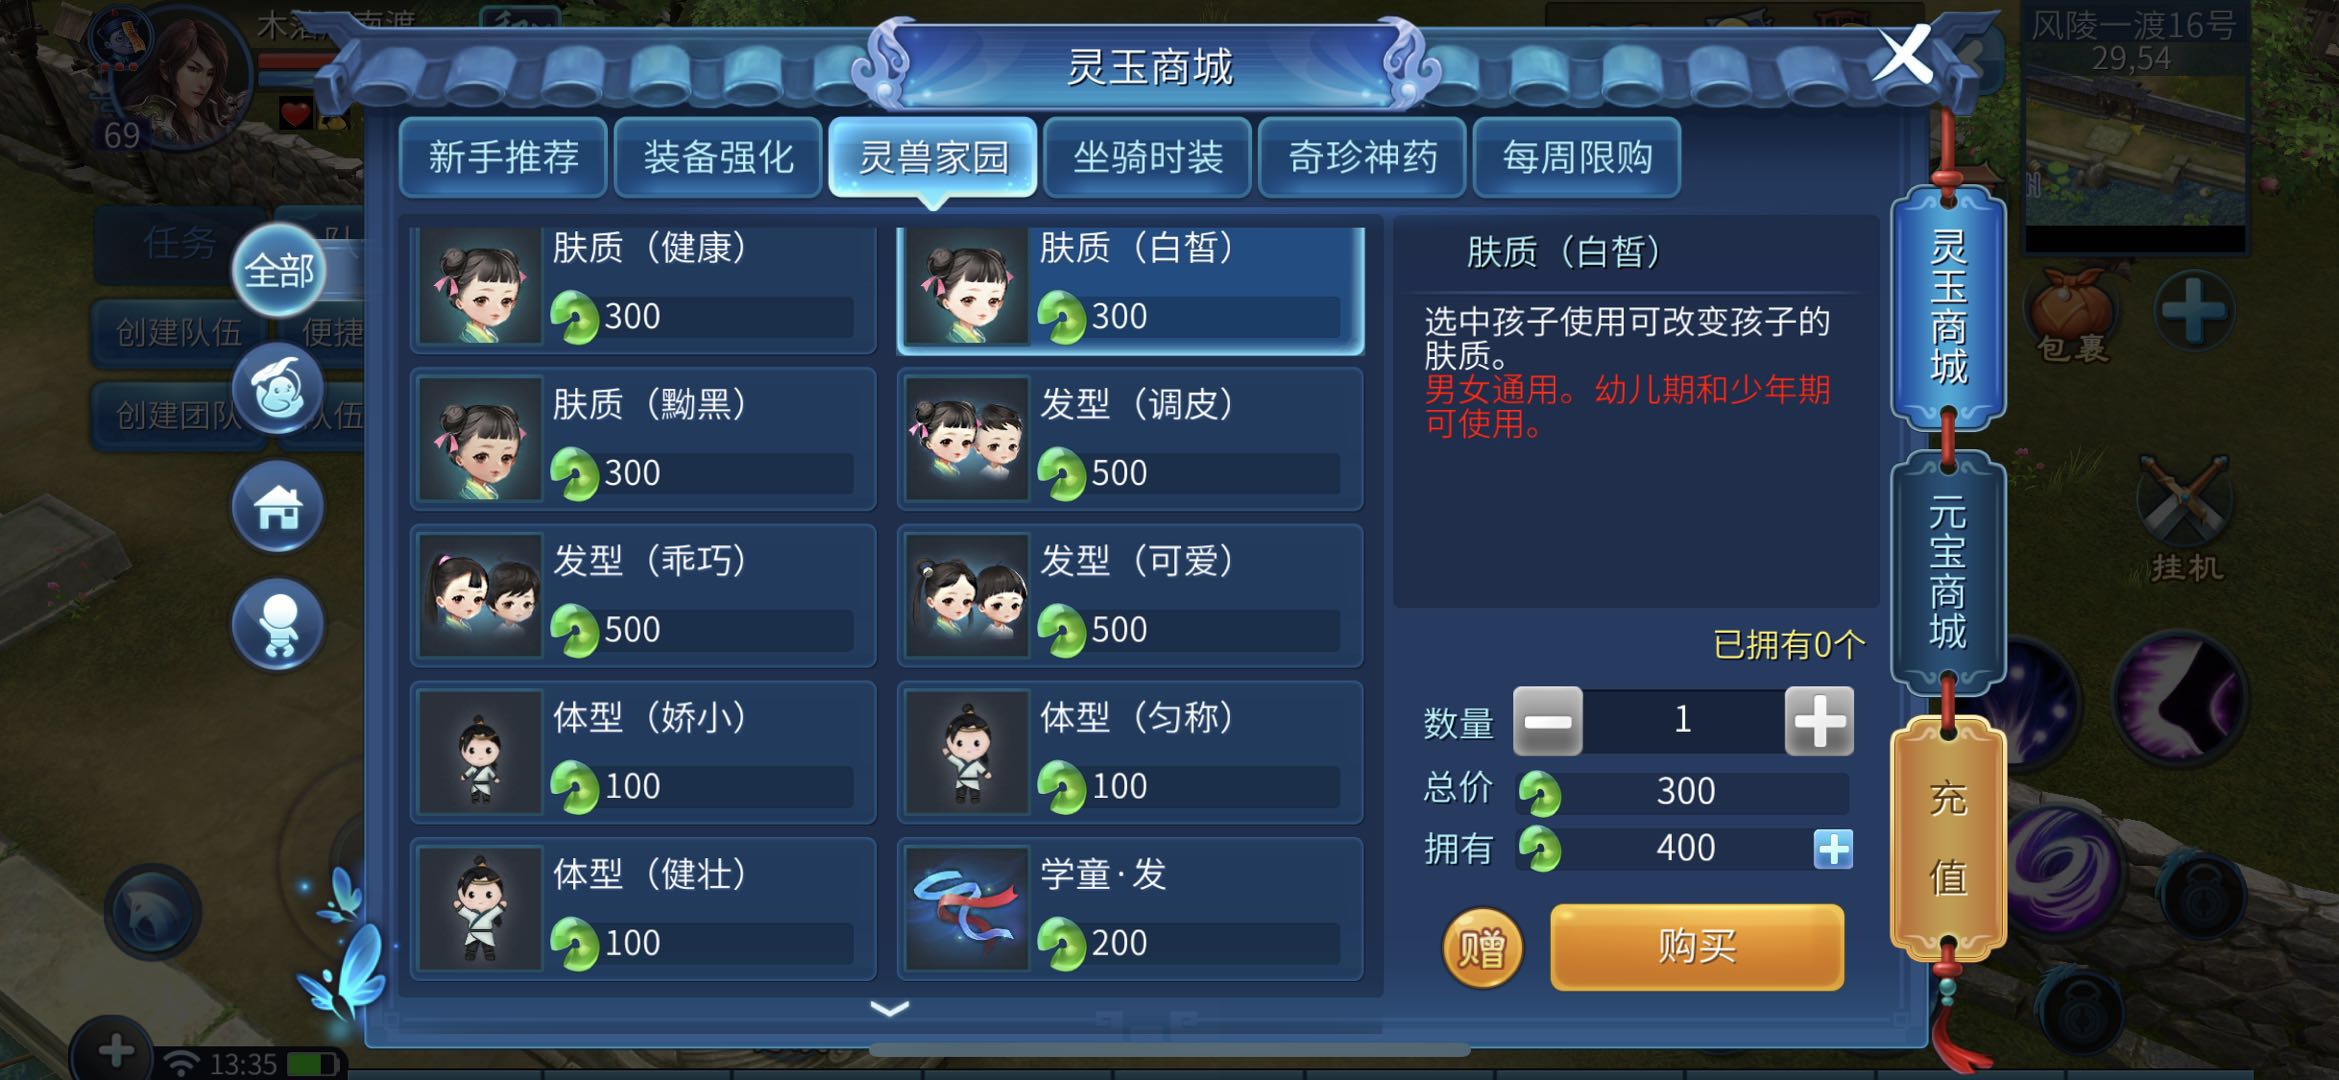
Task: Toggle the creature-face round sidebar filter
Action: tap(279, 388)
